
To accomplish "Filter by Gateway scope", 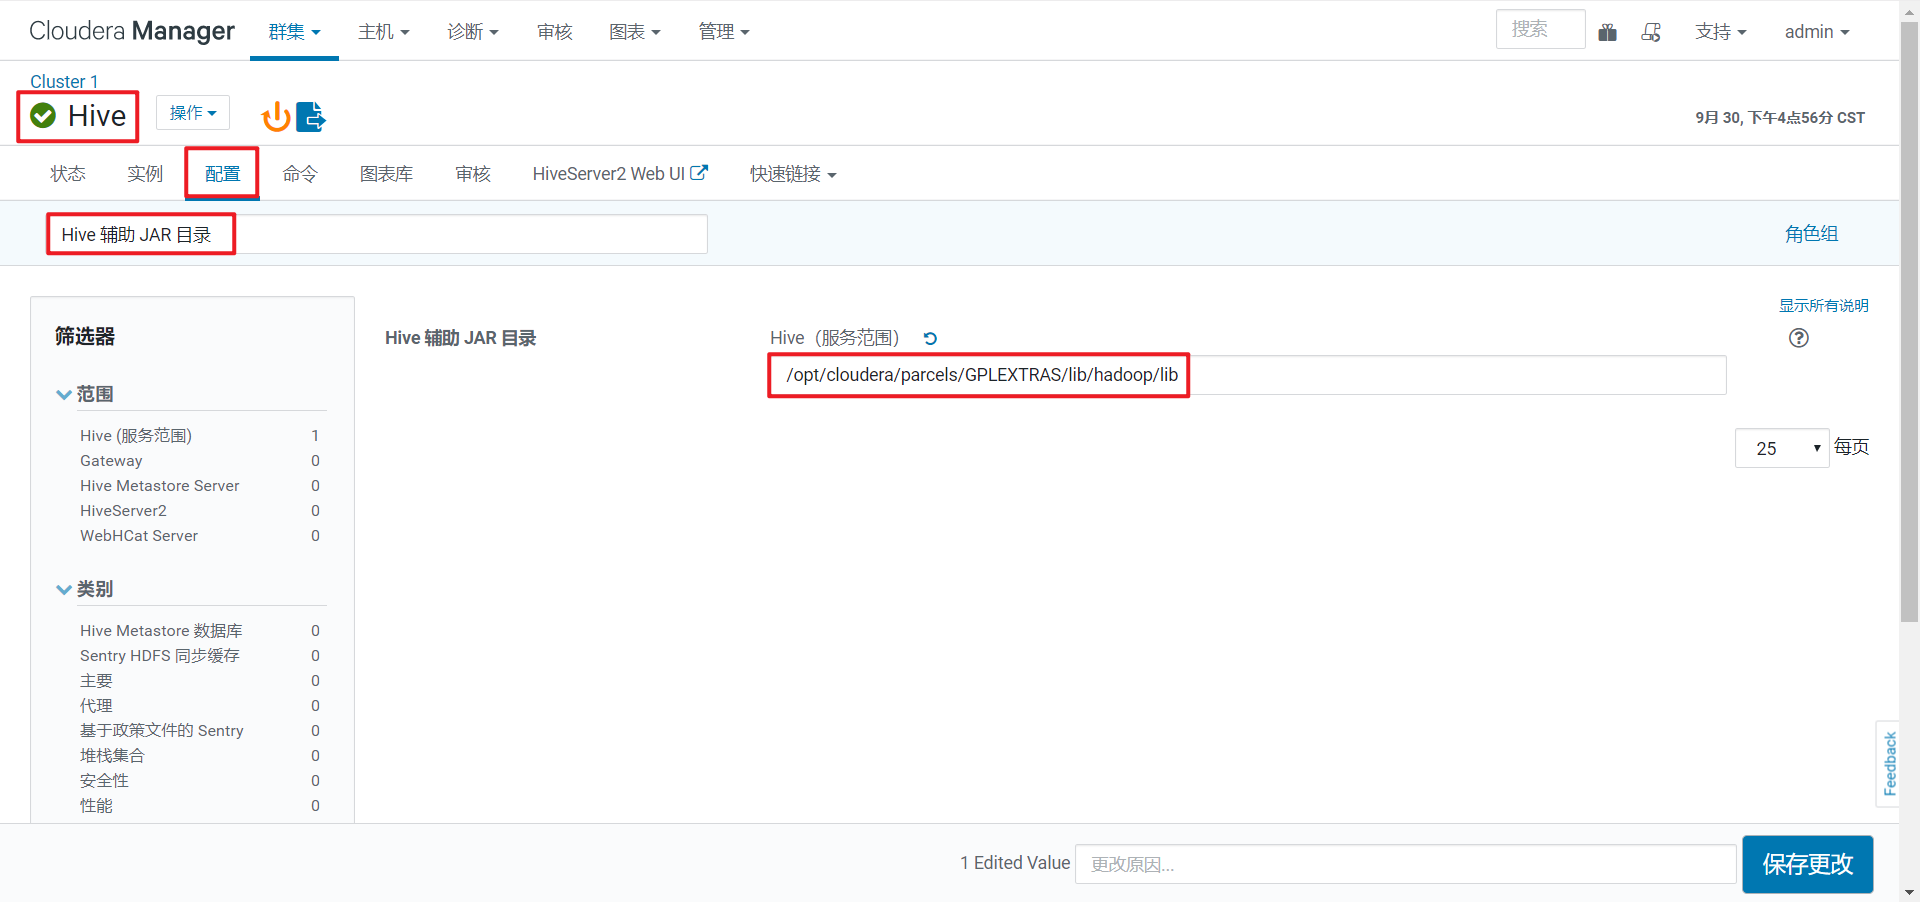I will pyautogui.click(x=111, y=461).
